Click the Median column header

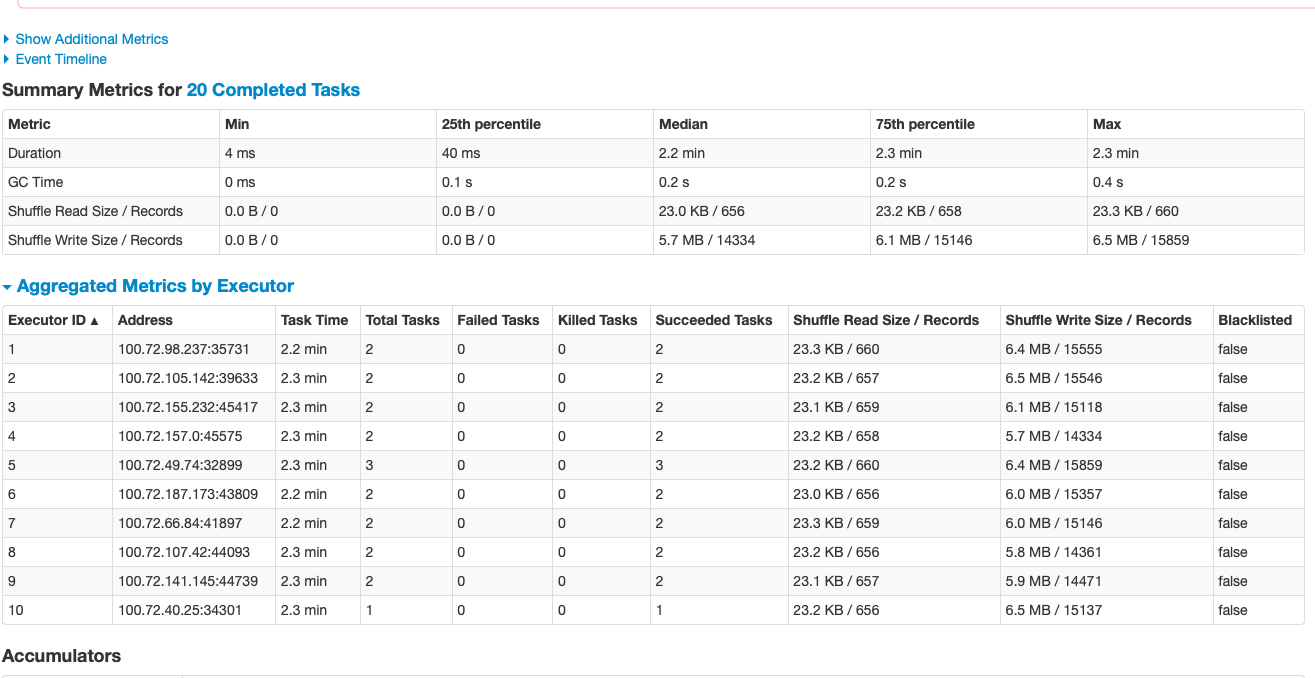(683, 124)
